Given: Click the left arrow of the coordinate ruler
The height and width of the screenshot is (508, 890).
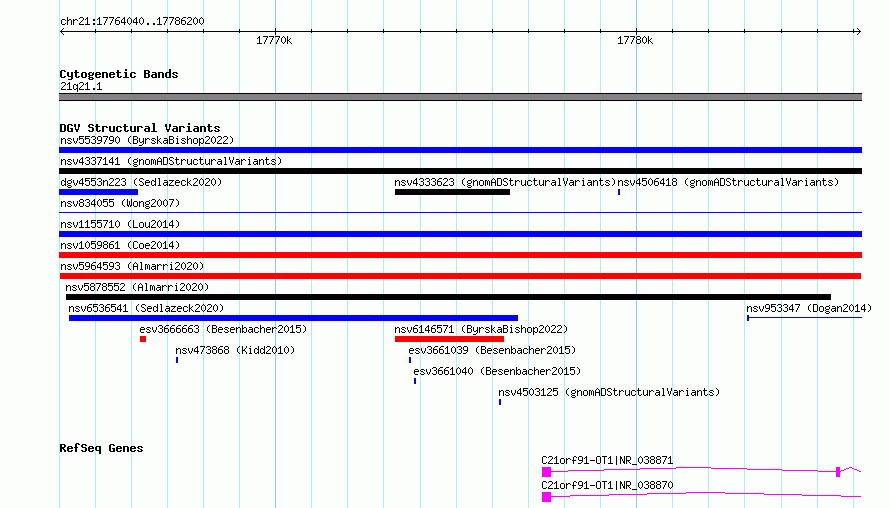Looking at the screenshot, I should tap(62, 31).
